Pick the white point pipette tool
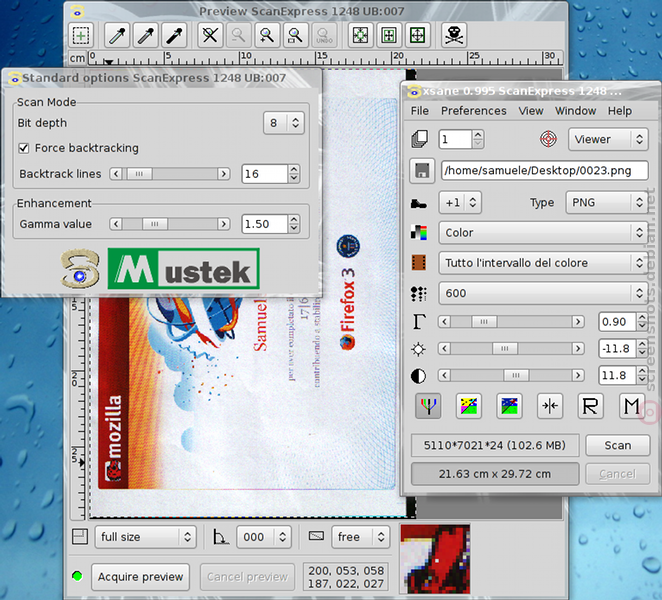This screenshot has width=662, height=600. pyautogui.click(x=117, y=35)
